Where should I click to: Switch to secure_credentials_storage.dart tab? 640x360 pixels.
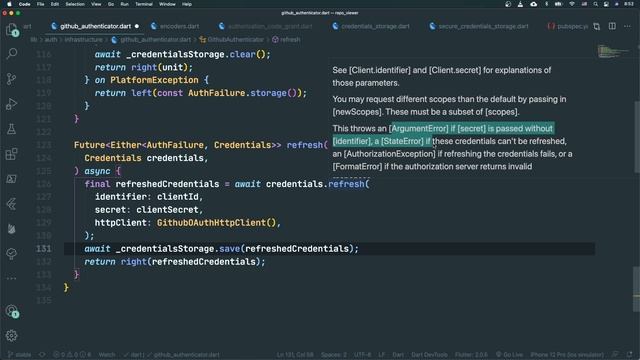[479, 26]
